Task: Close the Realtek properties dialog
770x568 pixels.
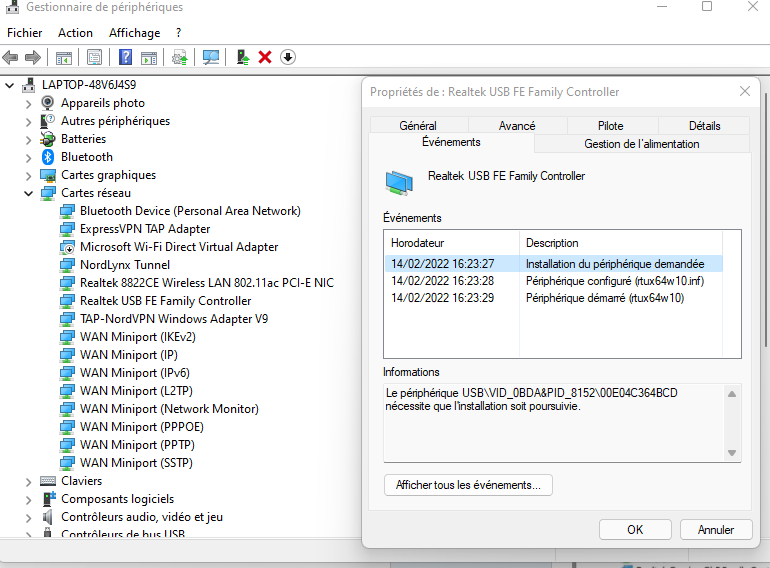Action: [745, 91]
